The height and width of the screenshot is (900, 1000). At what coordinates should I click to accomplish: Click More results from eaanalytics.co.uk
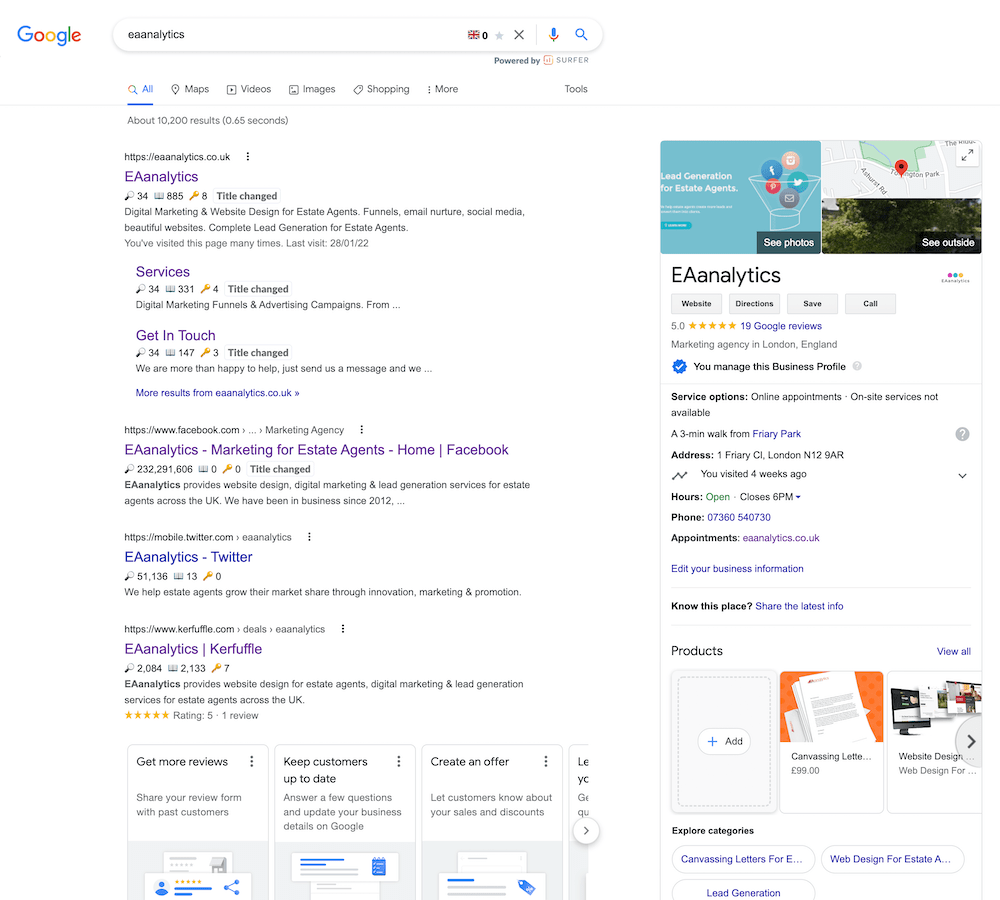point(217,393)
